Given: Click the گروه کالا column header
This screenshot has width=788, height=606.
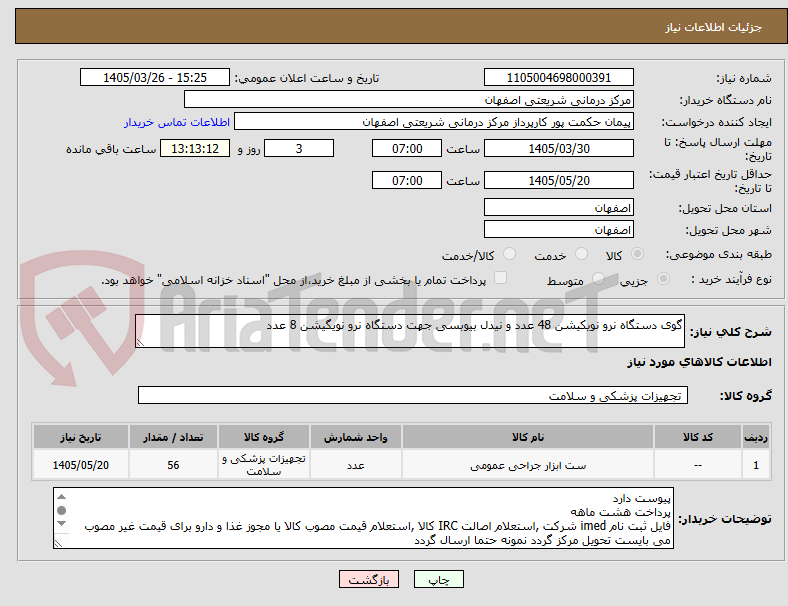Looking at the screenshot, I should pos(264,437).
